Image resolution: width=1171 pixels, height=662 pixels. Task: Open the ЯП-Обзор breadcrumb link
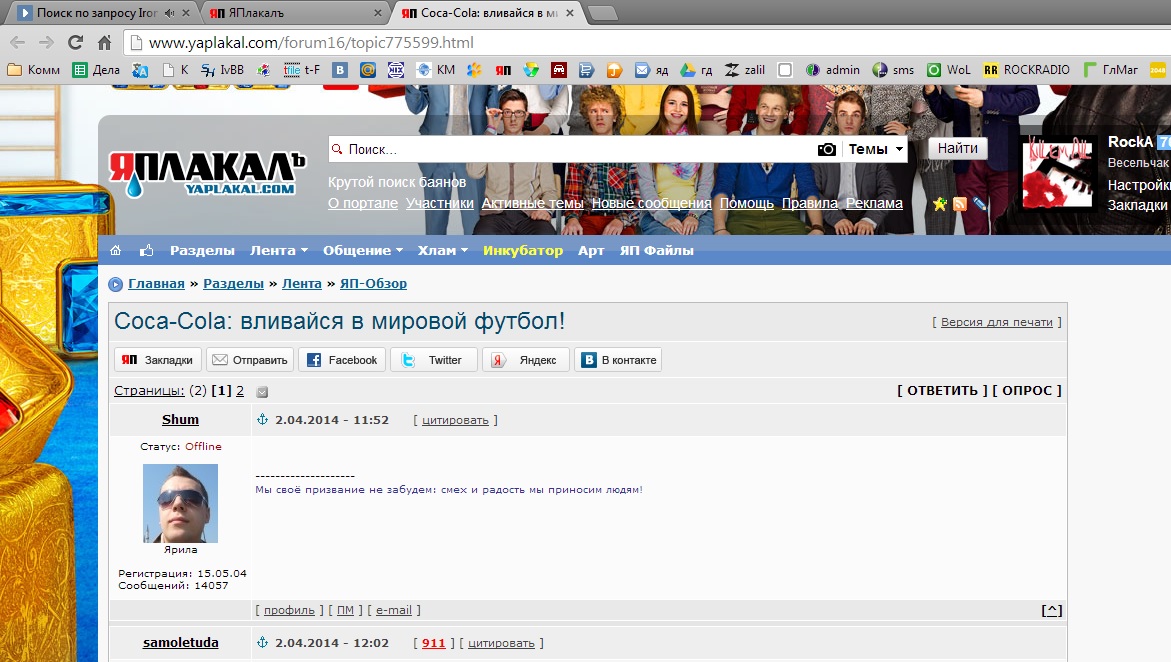(373, 283)
